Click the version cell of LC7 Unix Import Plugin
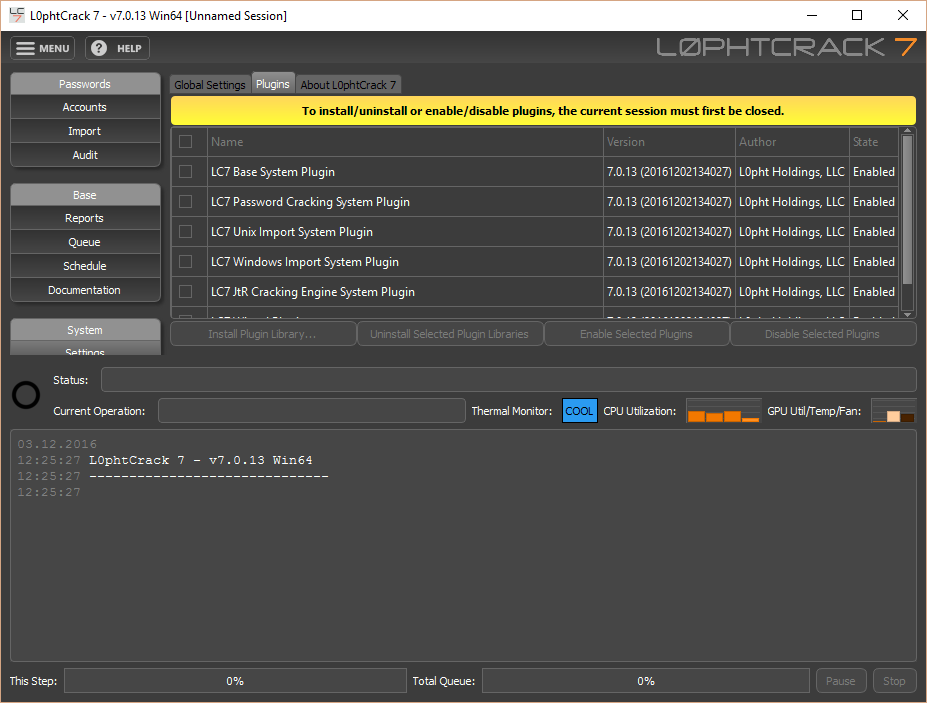Image resolution: width=927 pixels, height=703 pixels. pyautogui.click(x=669, y=232)
